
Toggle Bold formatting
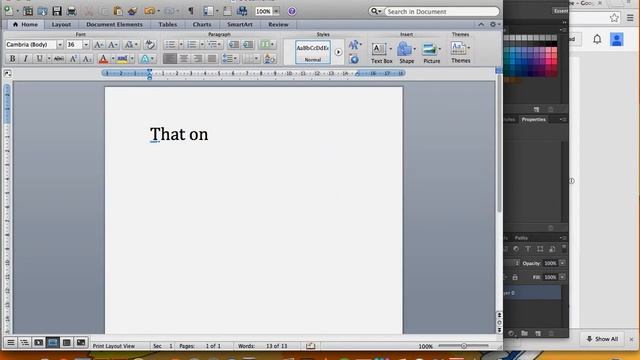12,59
